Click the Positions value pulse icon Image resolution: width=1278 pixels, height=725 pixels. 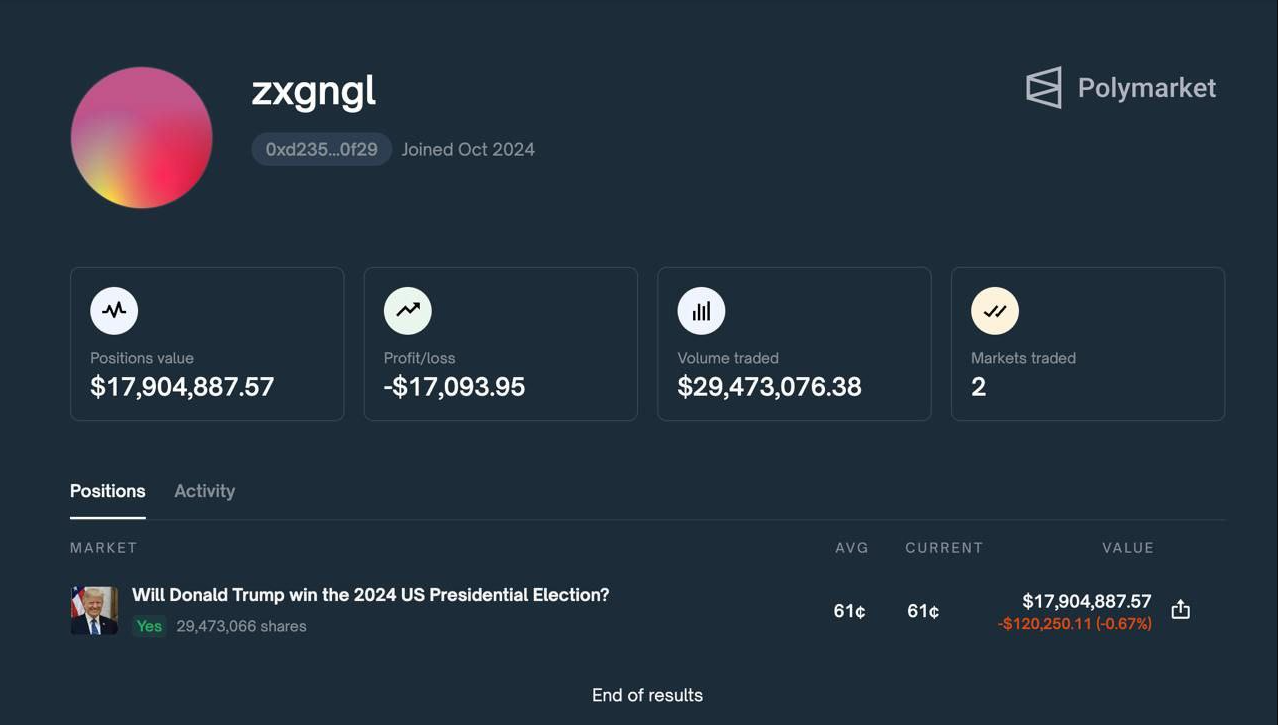(114, 310)
